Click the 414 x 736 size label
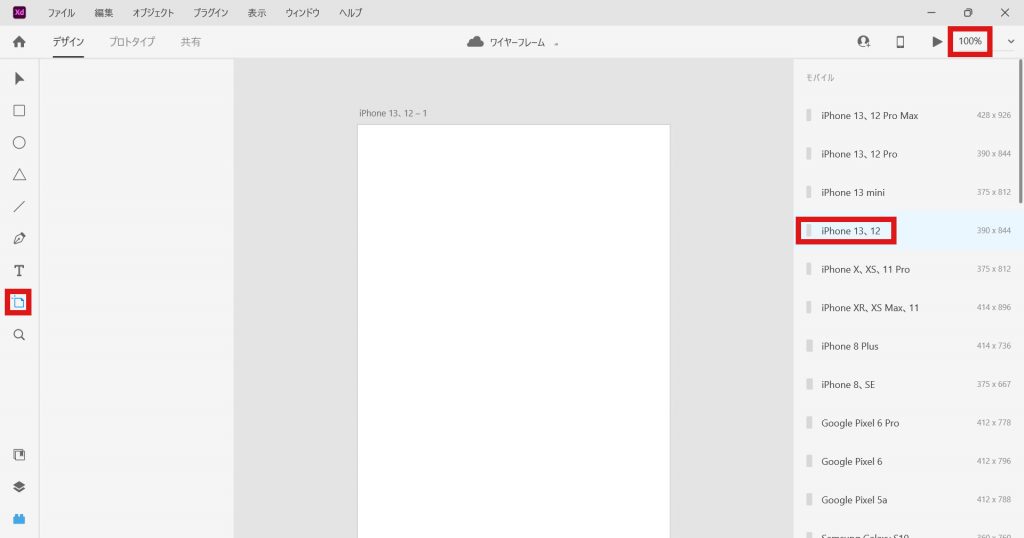1024x538 pixels. click(x=993, y=345)
